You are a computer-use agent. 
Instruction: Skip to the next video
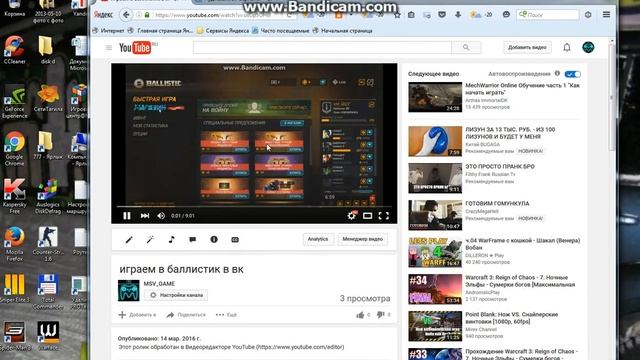pos(145,216)
